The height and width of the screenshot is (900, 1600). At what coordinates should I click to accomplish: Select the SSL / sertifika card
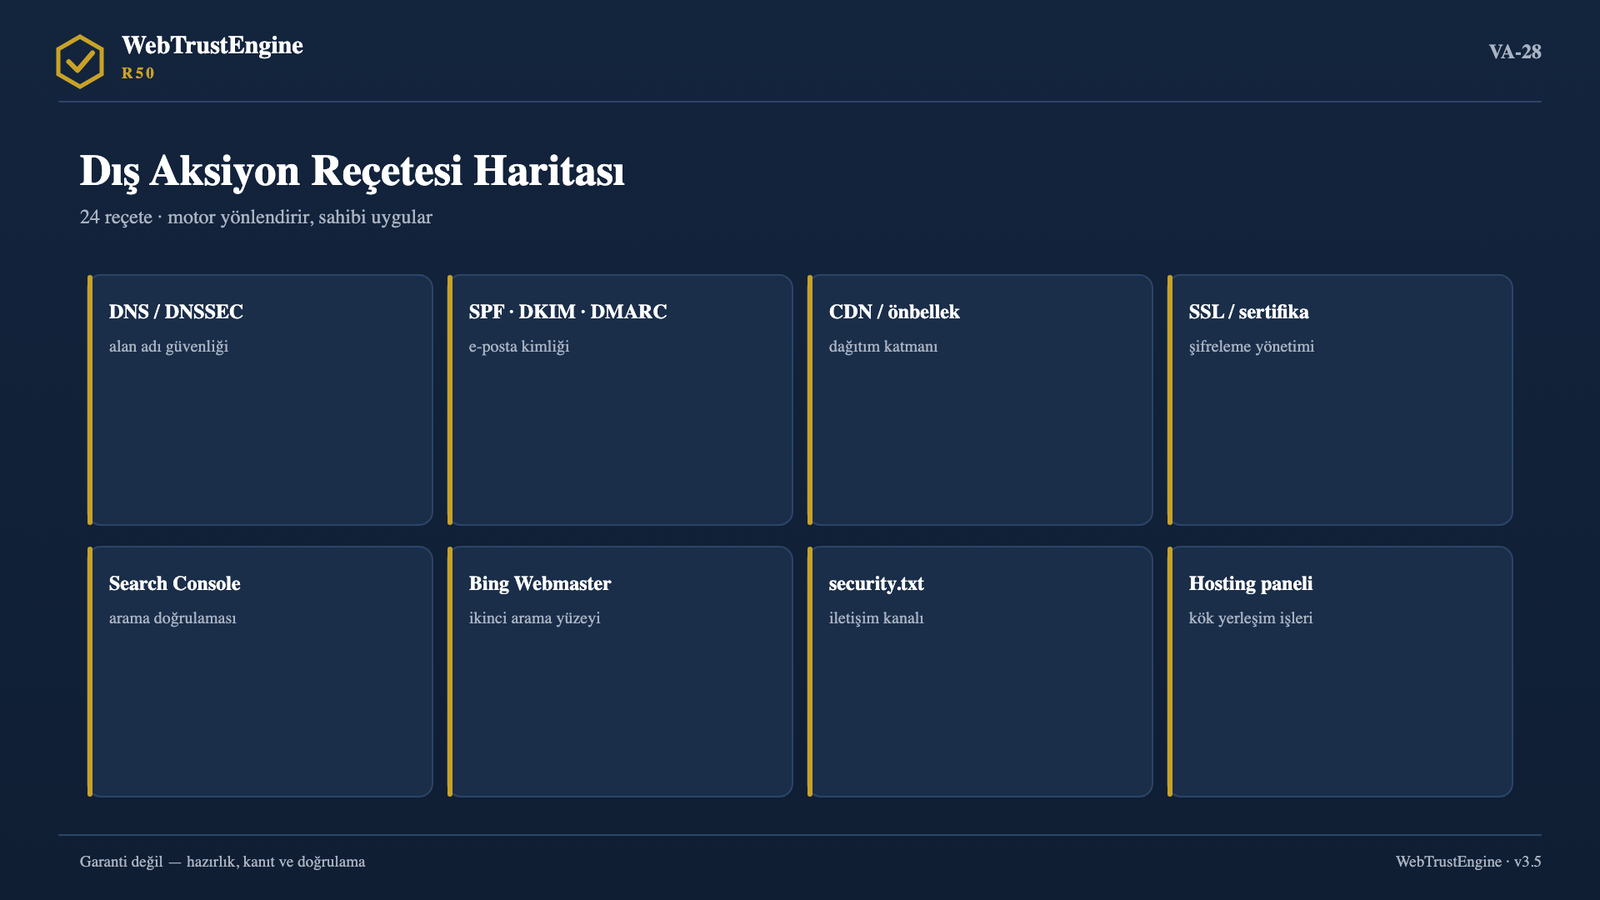1340,400
